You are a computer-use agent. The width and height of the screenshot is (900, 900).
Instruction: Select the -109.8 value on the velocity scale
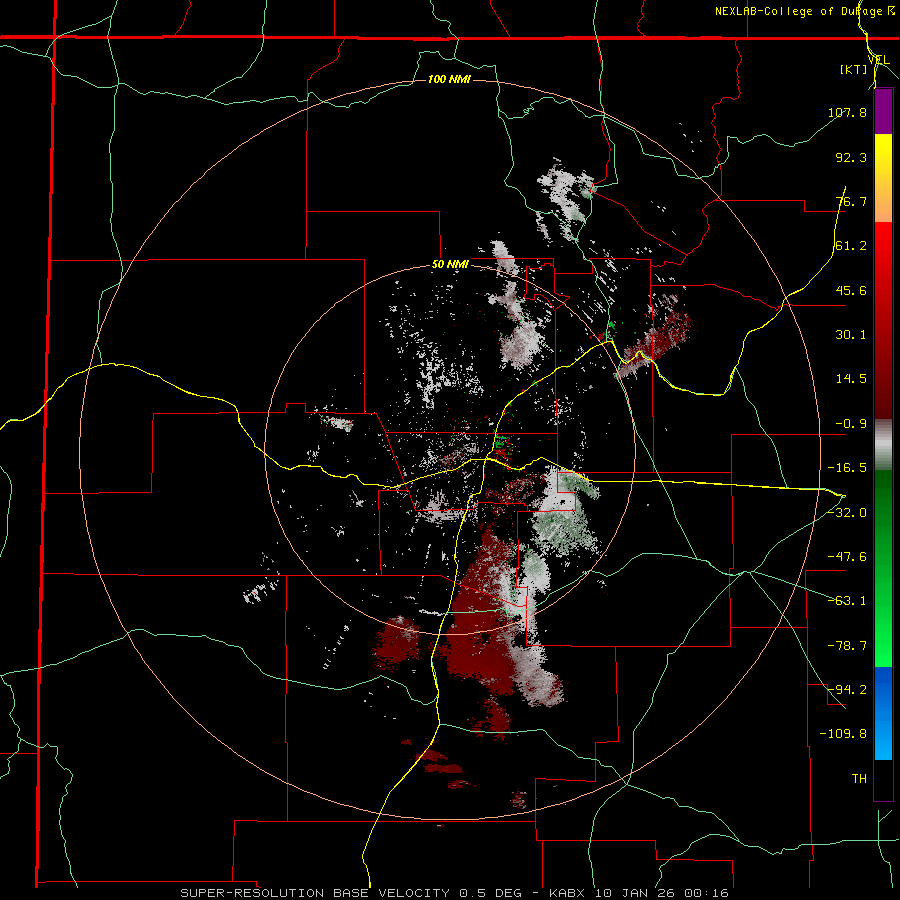pyautogui.click(x=844, y=734)
